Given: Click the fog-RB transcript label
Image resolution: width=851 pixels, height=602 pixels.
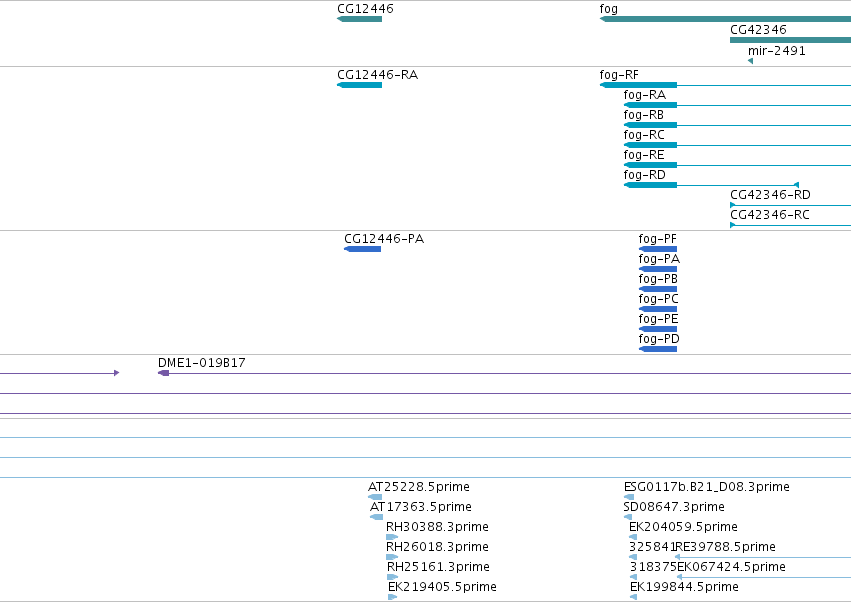Looking at the screenshot, I should [x=643, y=115].
